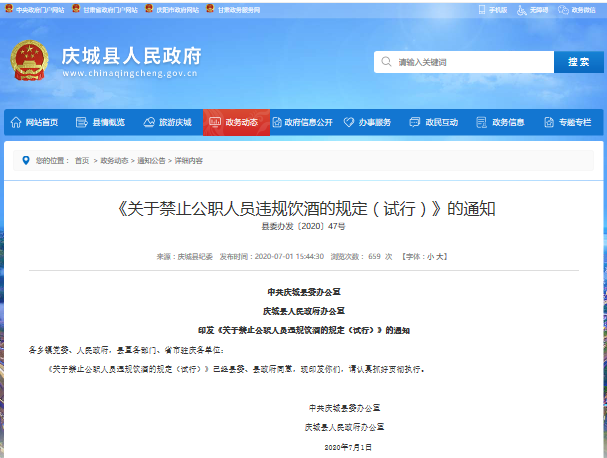The height and width of the screenshot is (458, 607).
Task: Focus the keyword search input field
Action: point(464,62)
